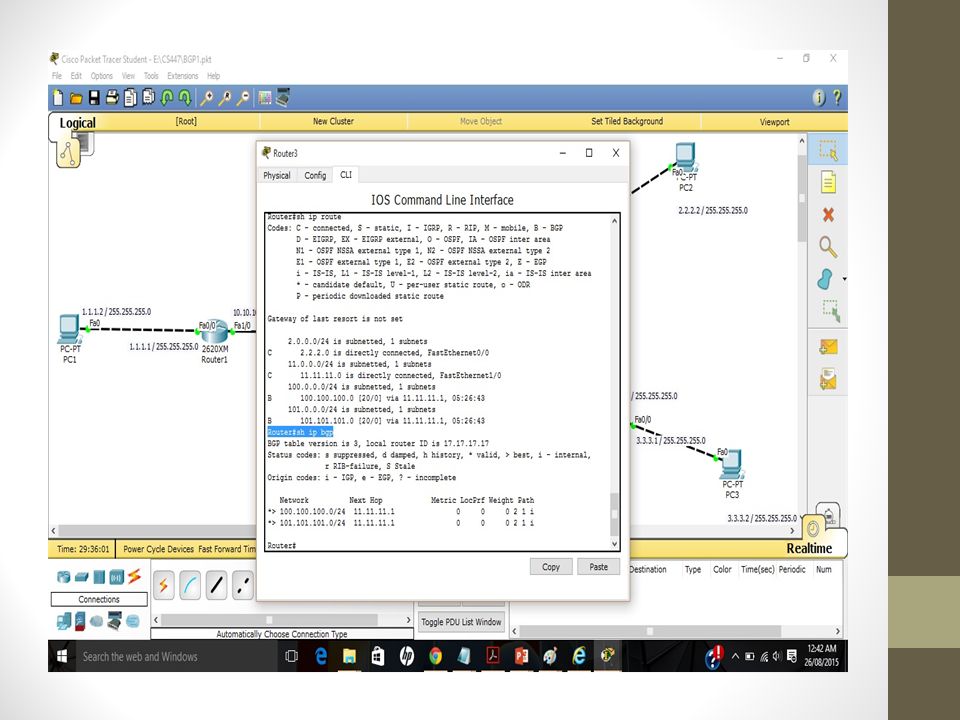Select the Wireless Devices category icon
Viewport: 960px width, 720px height.
[117, 577]
